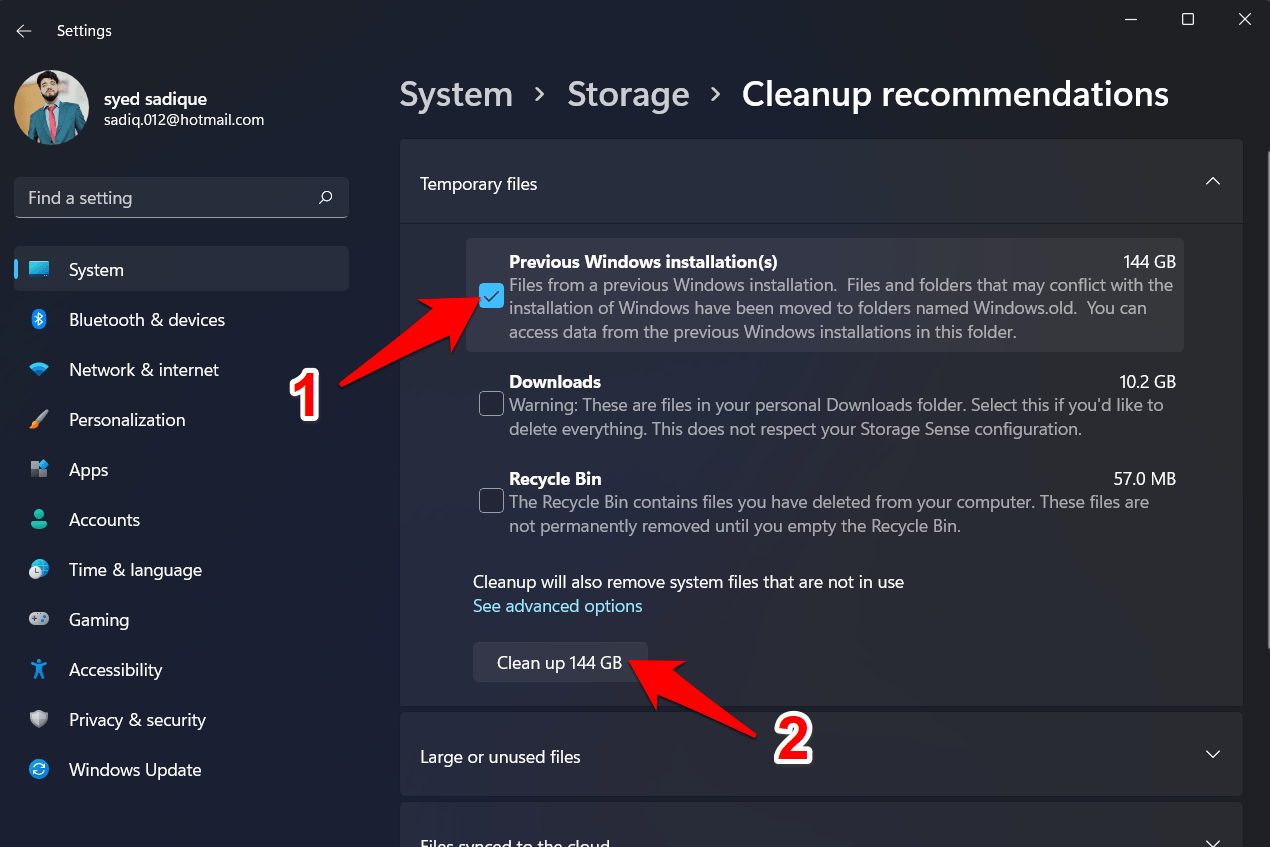Click the Find a setting search box
The height and width of the screenshot is (847, 1270).
tap(170, 198)
